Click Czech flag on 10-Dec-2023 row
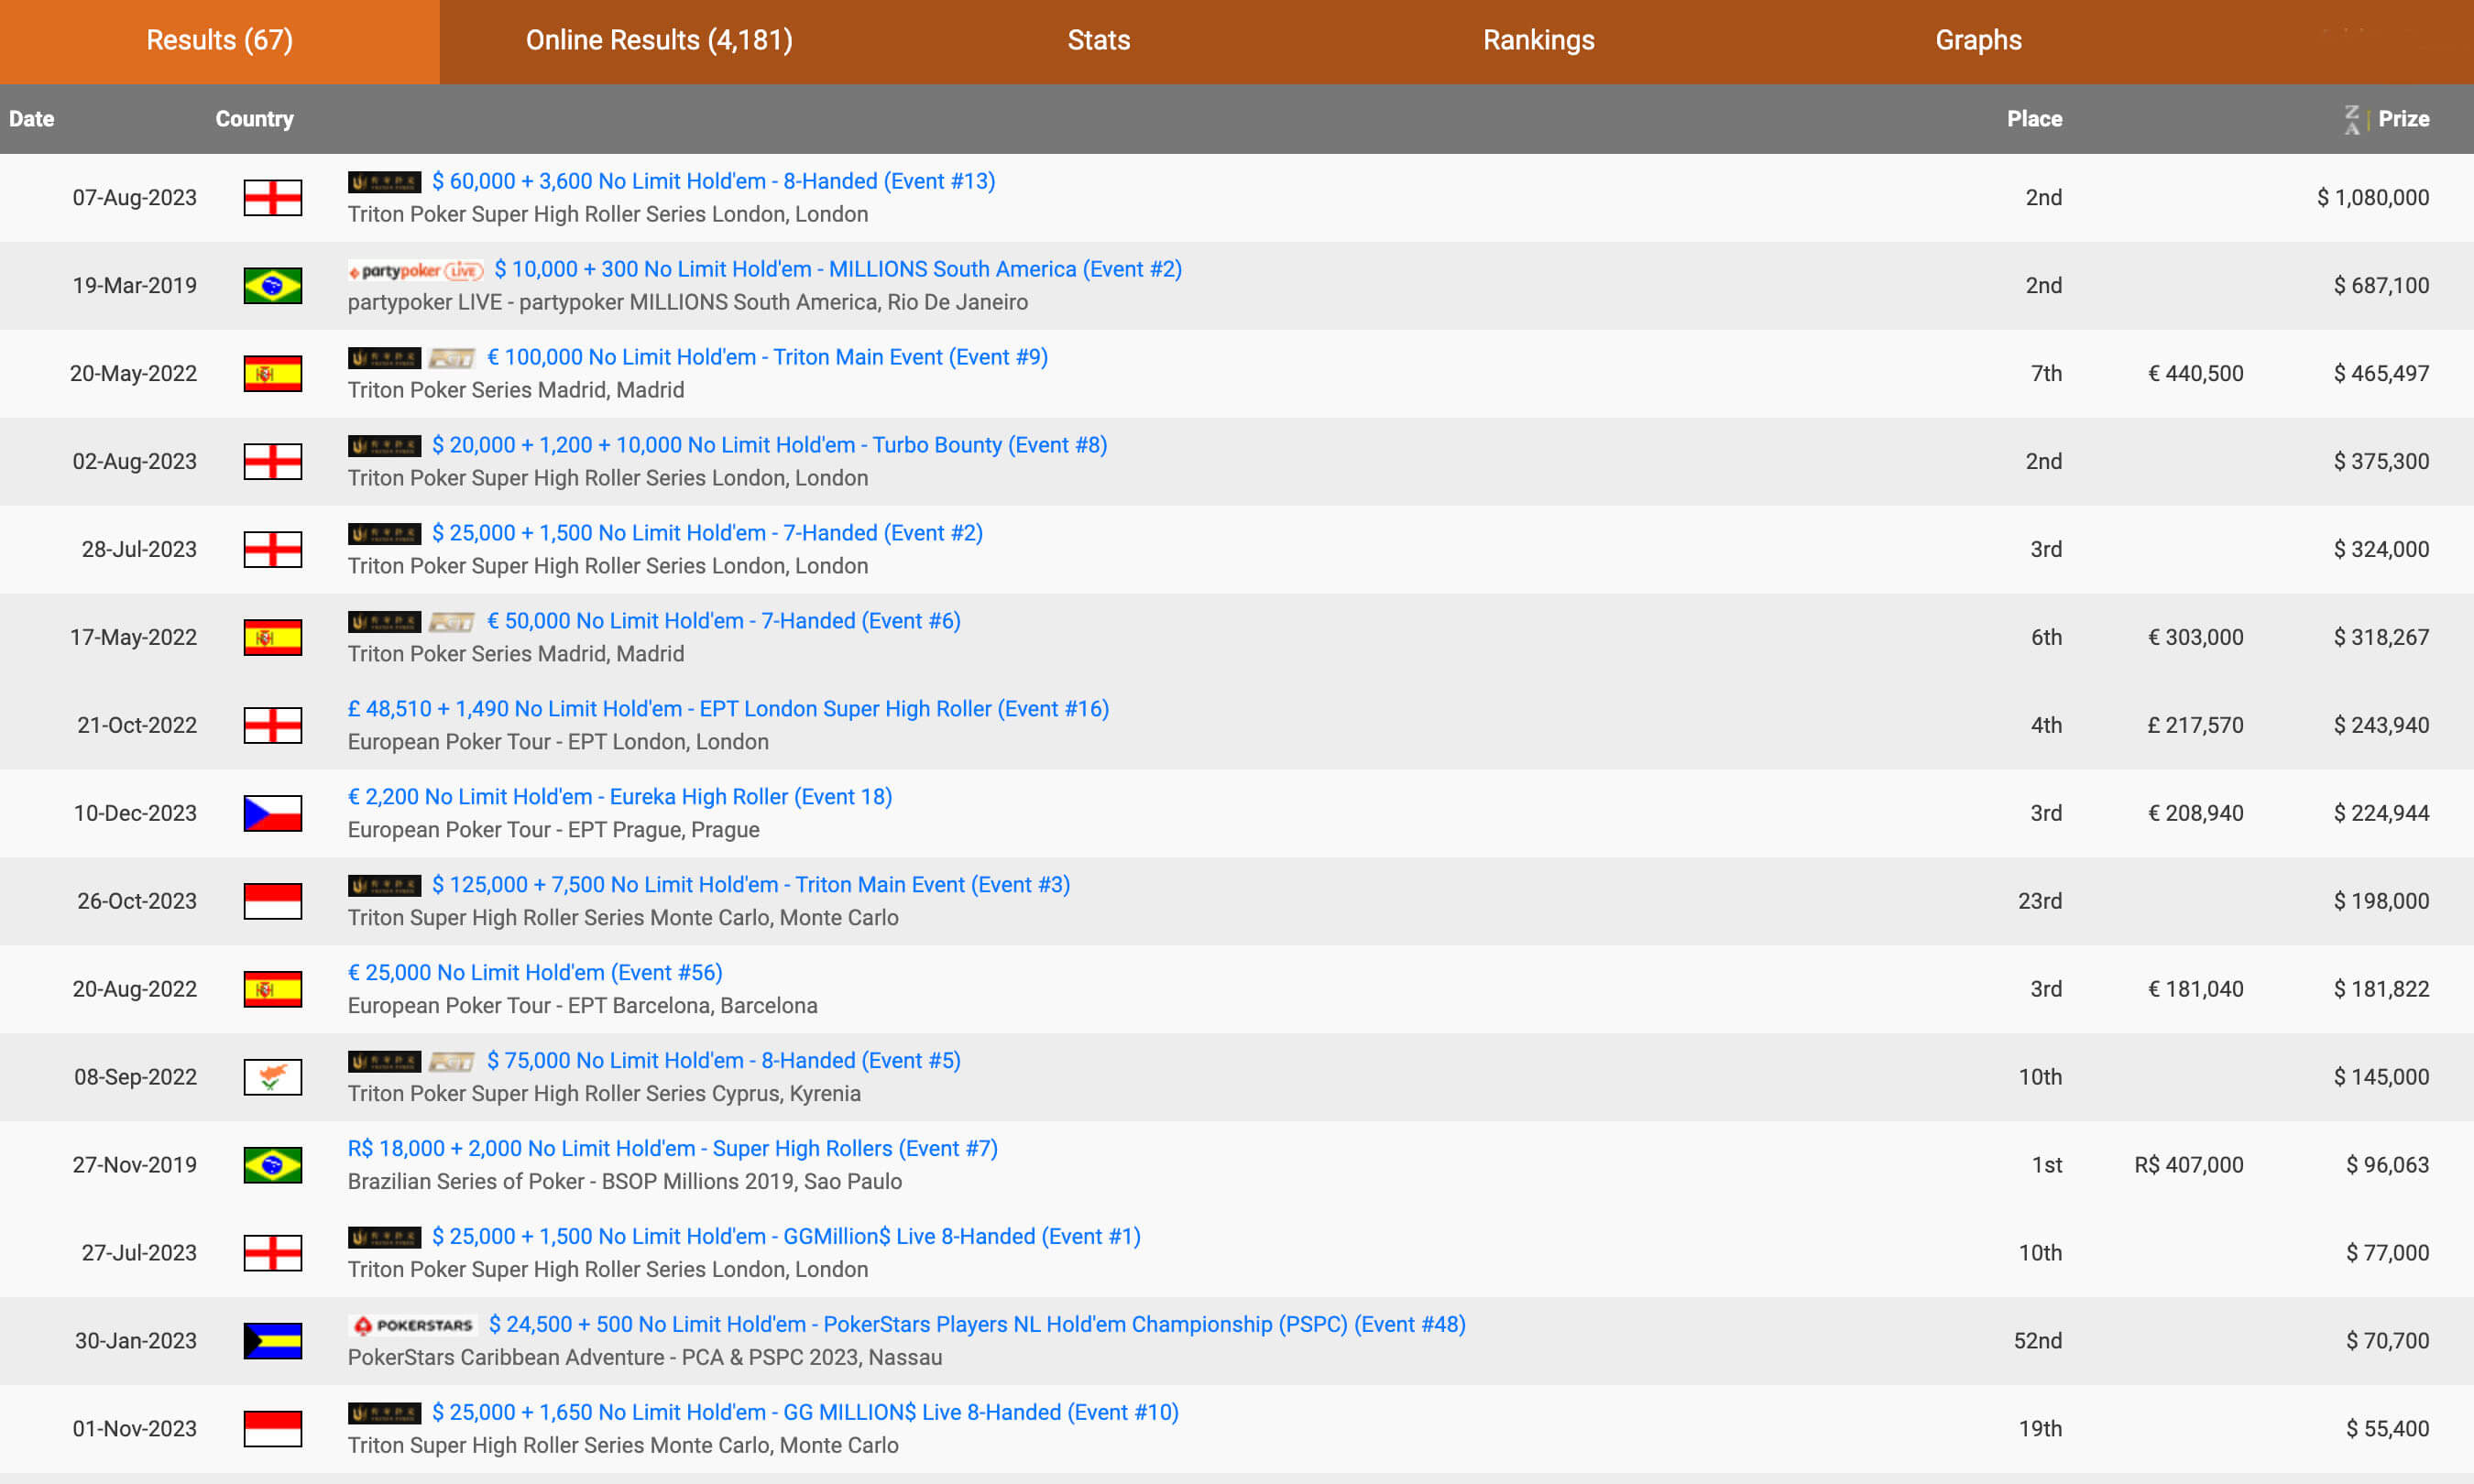2474x1484 pixels. [x=272, y=813]
